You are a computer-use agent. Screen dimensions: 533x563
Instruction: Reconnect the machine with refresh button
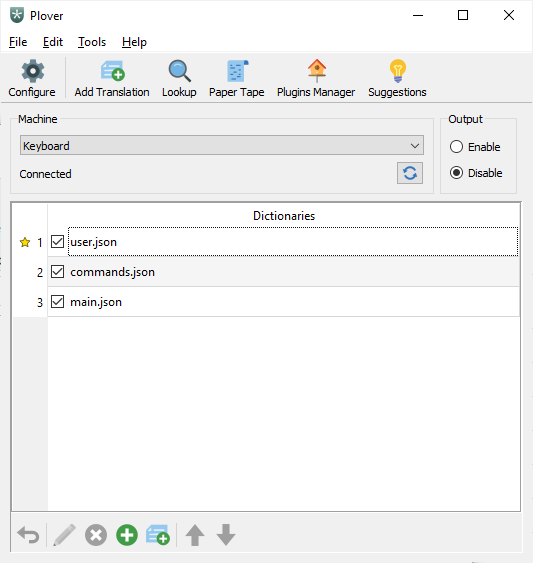coord(410,173)
